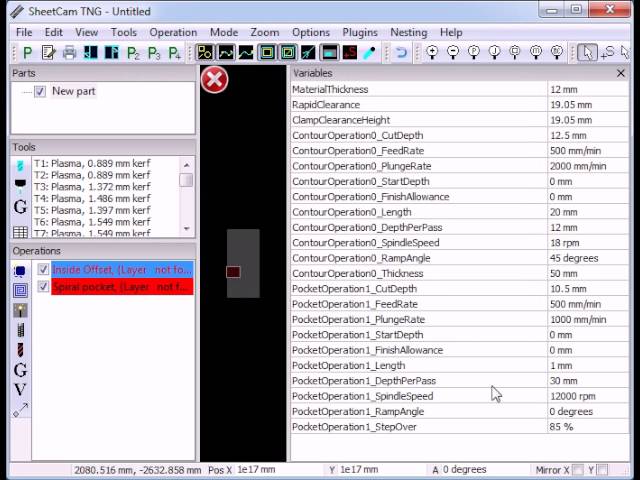Viewport: 640px width, 480px height.
Task: Toggle the Inside Offset operation checkbox
Action: (43, 269)
